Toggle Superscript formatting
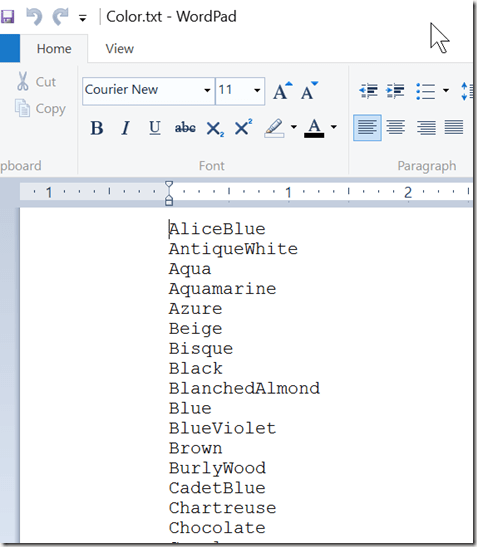Viewport: 477px width, 547px height. point(244,127)
